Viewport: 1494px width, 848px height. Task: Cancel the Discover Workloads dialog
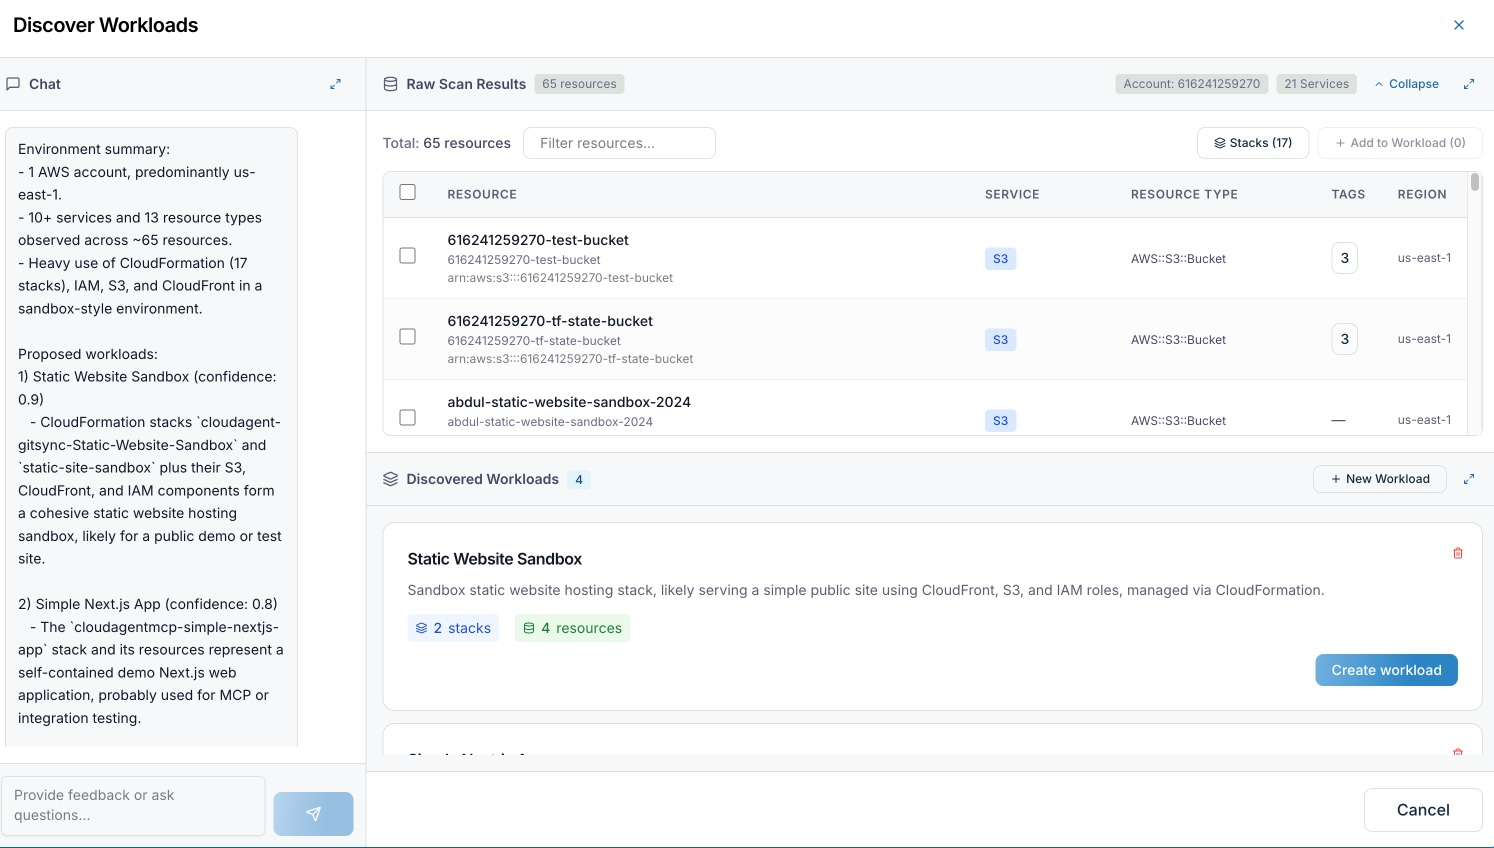click(1422, 810)
